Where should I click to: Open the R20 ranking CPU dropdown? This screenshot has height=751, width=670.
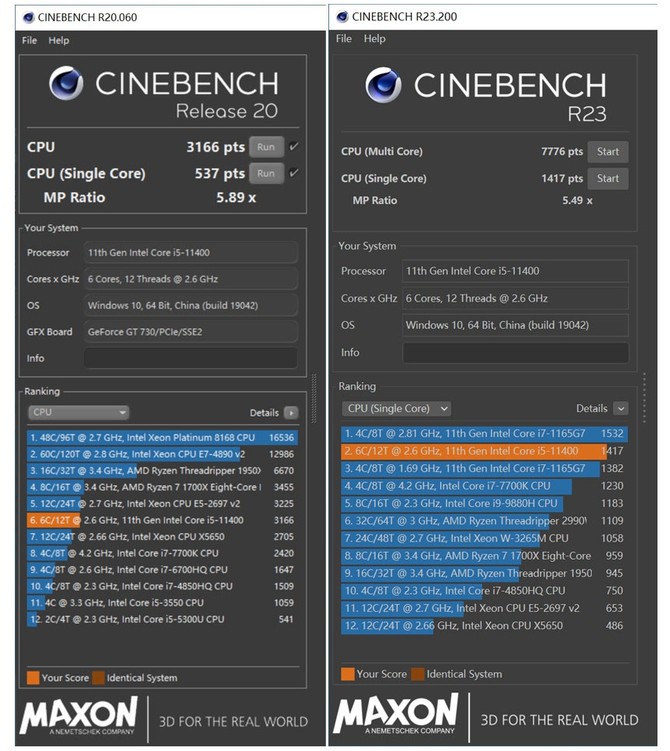(80, 412)
